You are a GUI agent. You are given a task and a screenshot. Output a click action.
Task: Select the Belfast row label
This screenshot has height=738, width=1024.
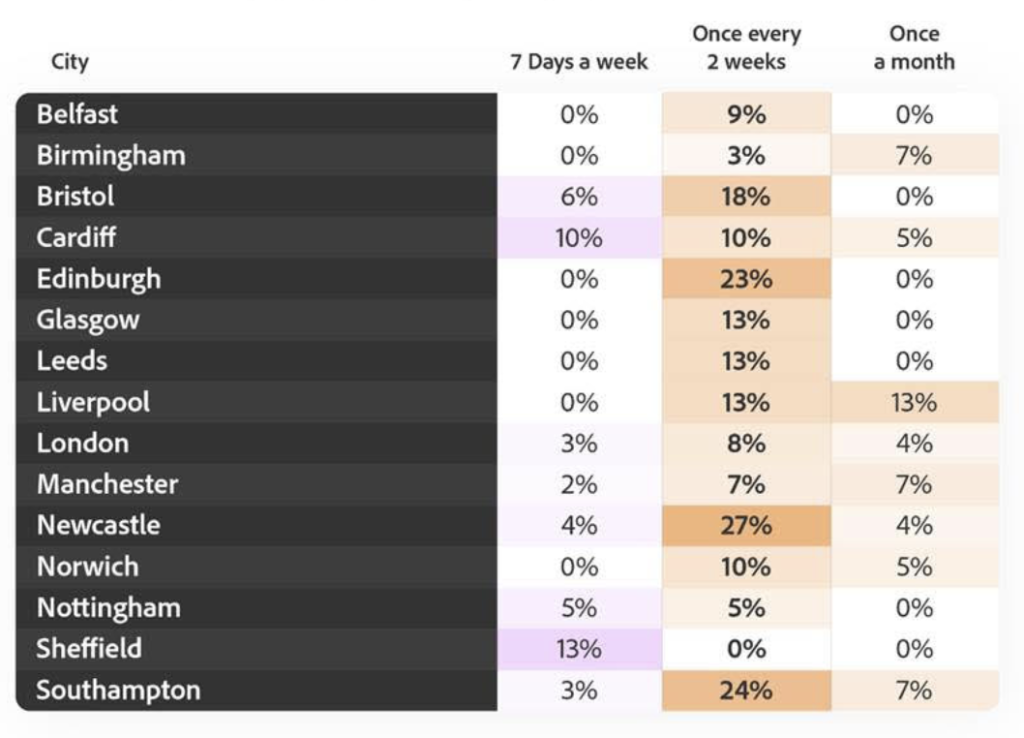[77, 114]
